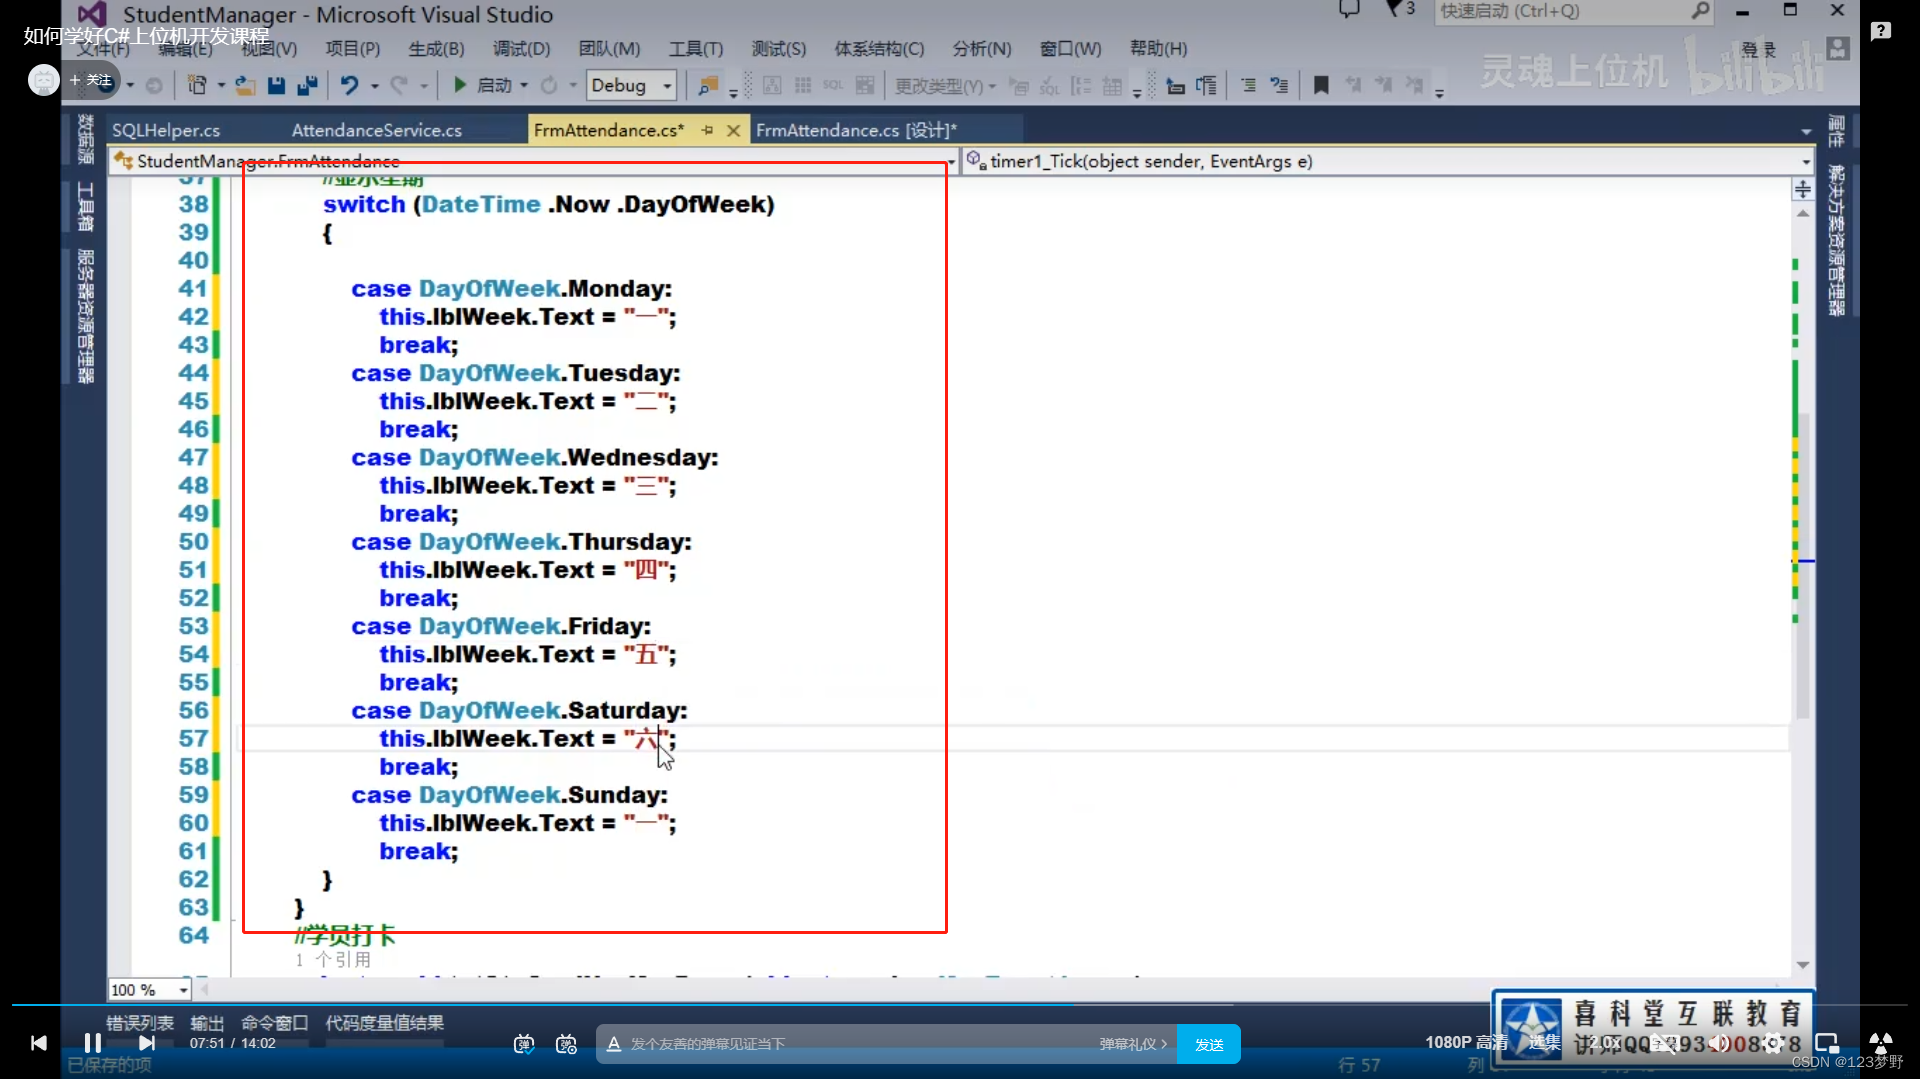This screenshot has height=1079, width=1920.
Task: Open the timer1_Tick member dropdown
Action: coord(1389,161)
